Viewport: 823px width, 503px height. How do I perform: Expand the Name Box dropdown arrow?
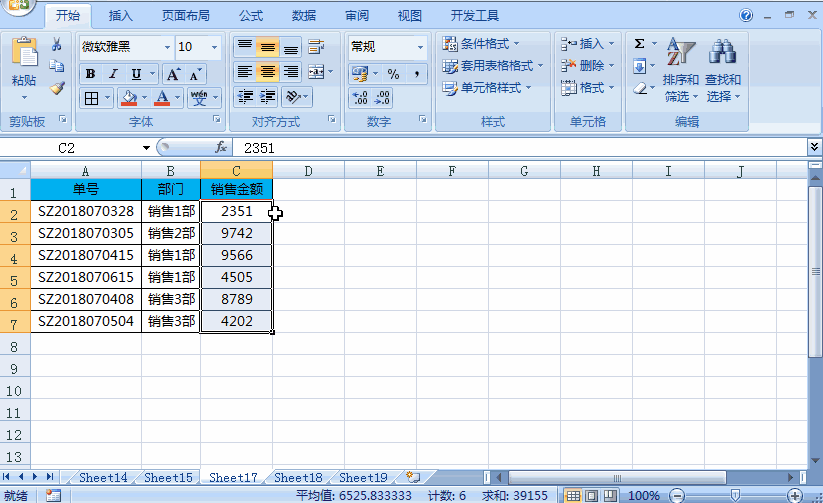(x=146, y=148)
